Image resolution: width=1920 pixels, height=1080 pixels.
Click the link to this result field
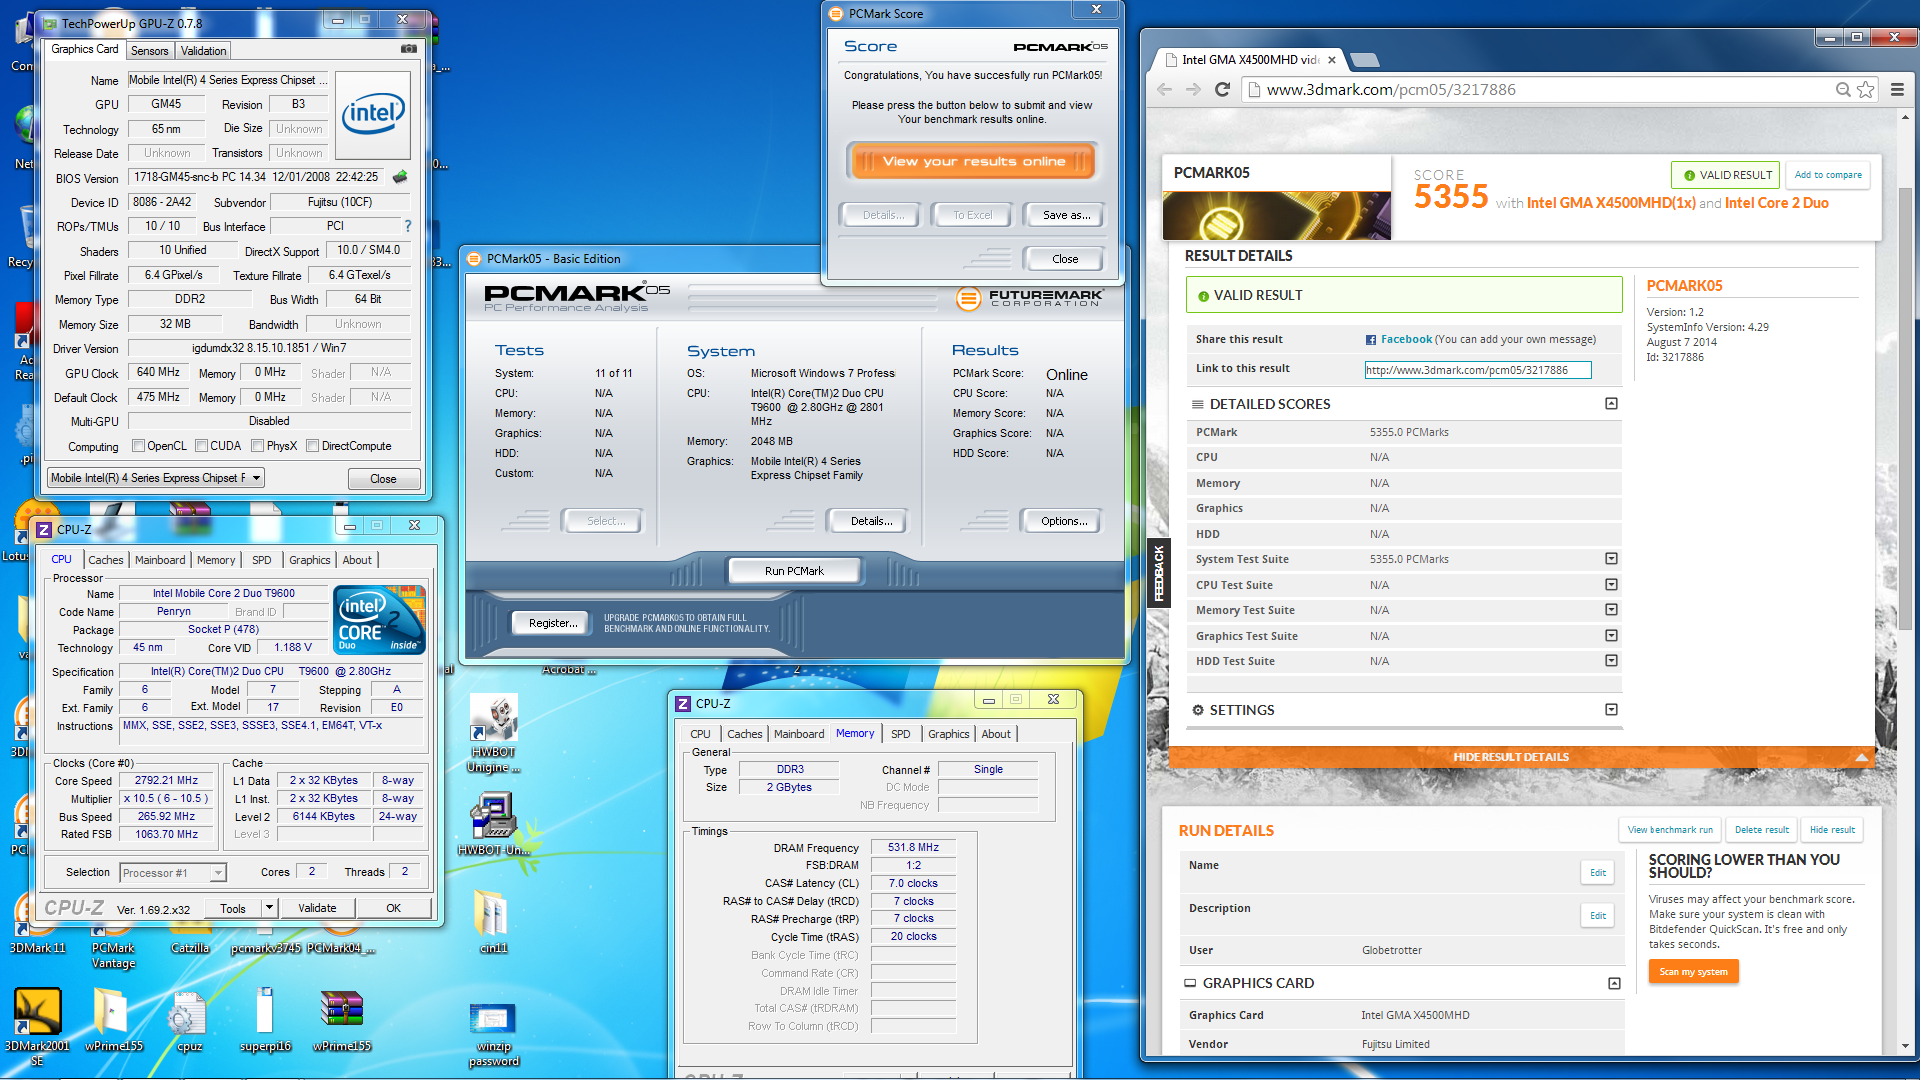point(1478,370)
